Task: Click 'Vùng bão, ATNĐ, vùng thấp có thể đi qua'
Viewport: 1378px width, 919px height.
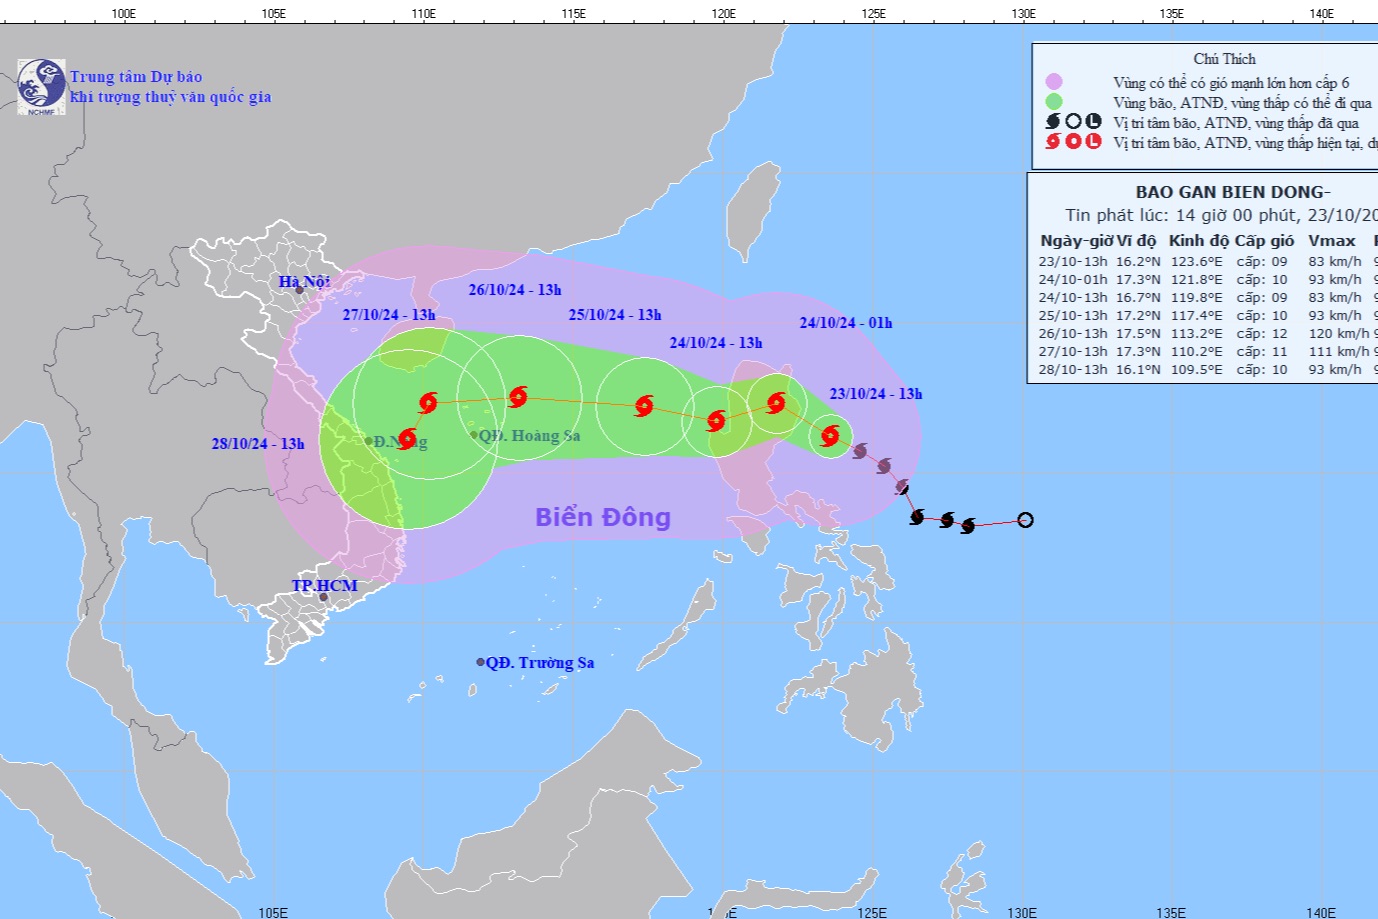Action: click(1243, 103)
